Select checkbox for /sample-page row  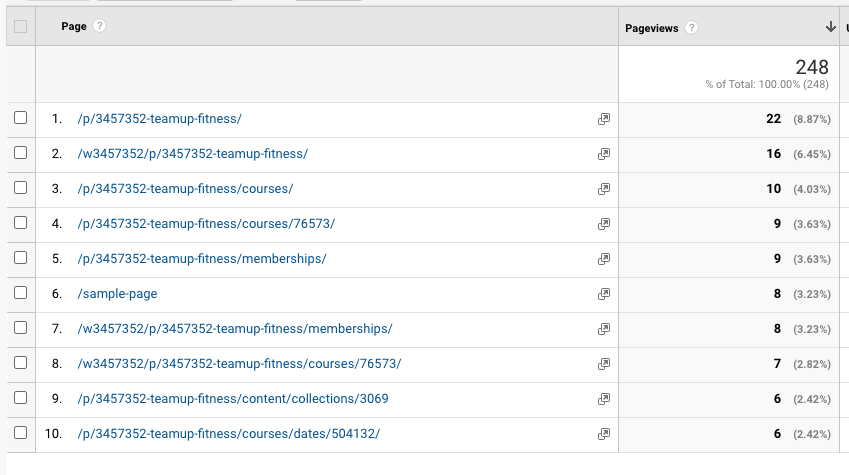pyautogui.click(x=21, y=294)
